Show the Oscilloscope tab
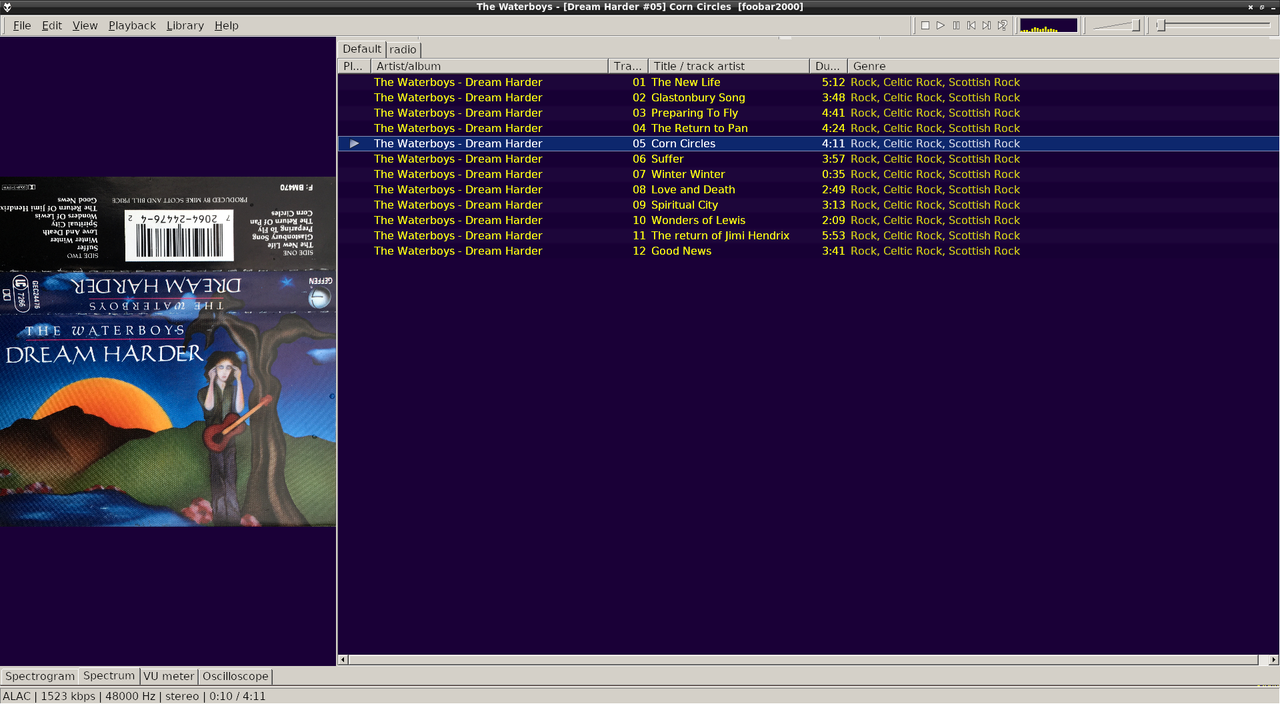 pos(235,676)
